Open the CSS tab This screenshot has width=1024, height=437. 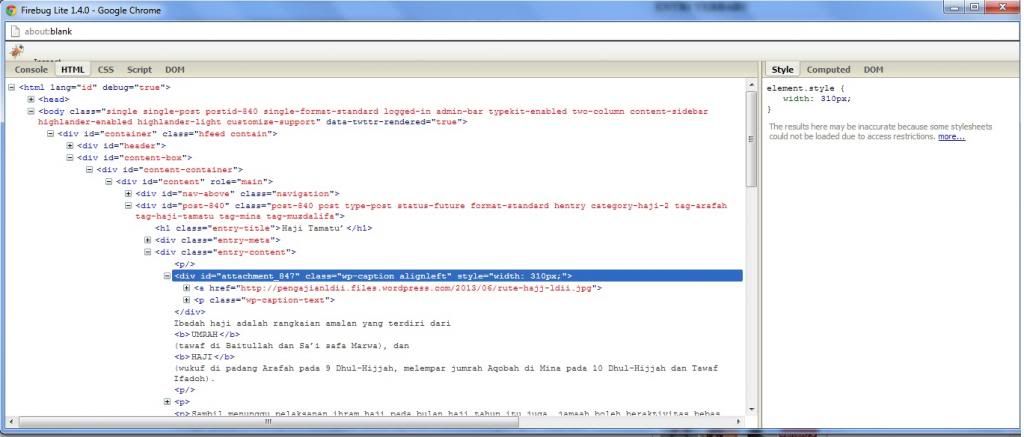click(x=106, y=70)
